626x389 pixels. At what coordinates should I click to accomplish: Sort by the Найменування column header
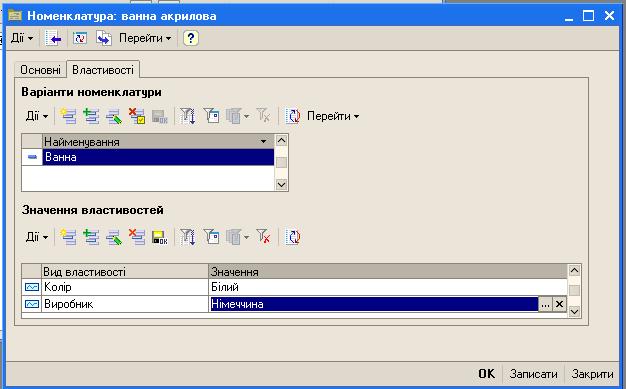tap(158, 141)
